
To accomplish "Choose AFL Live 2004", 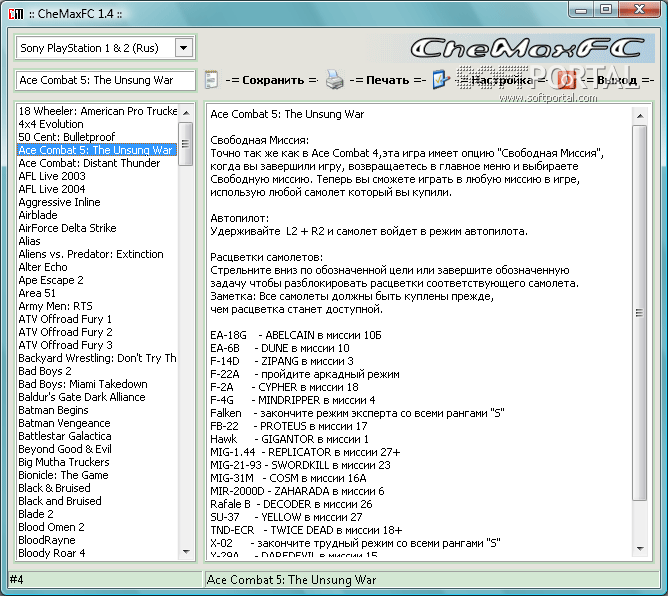I will coord(97,189).
